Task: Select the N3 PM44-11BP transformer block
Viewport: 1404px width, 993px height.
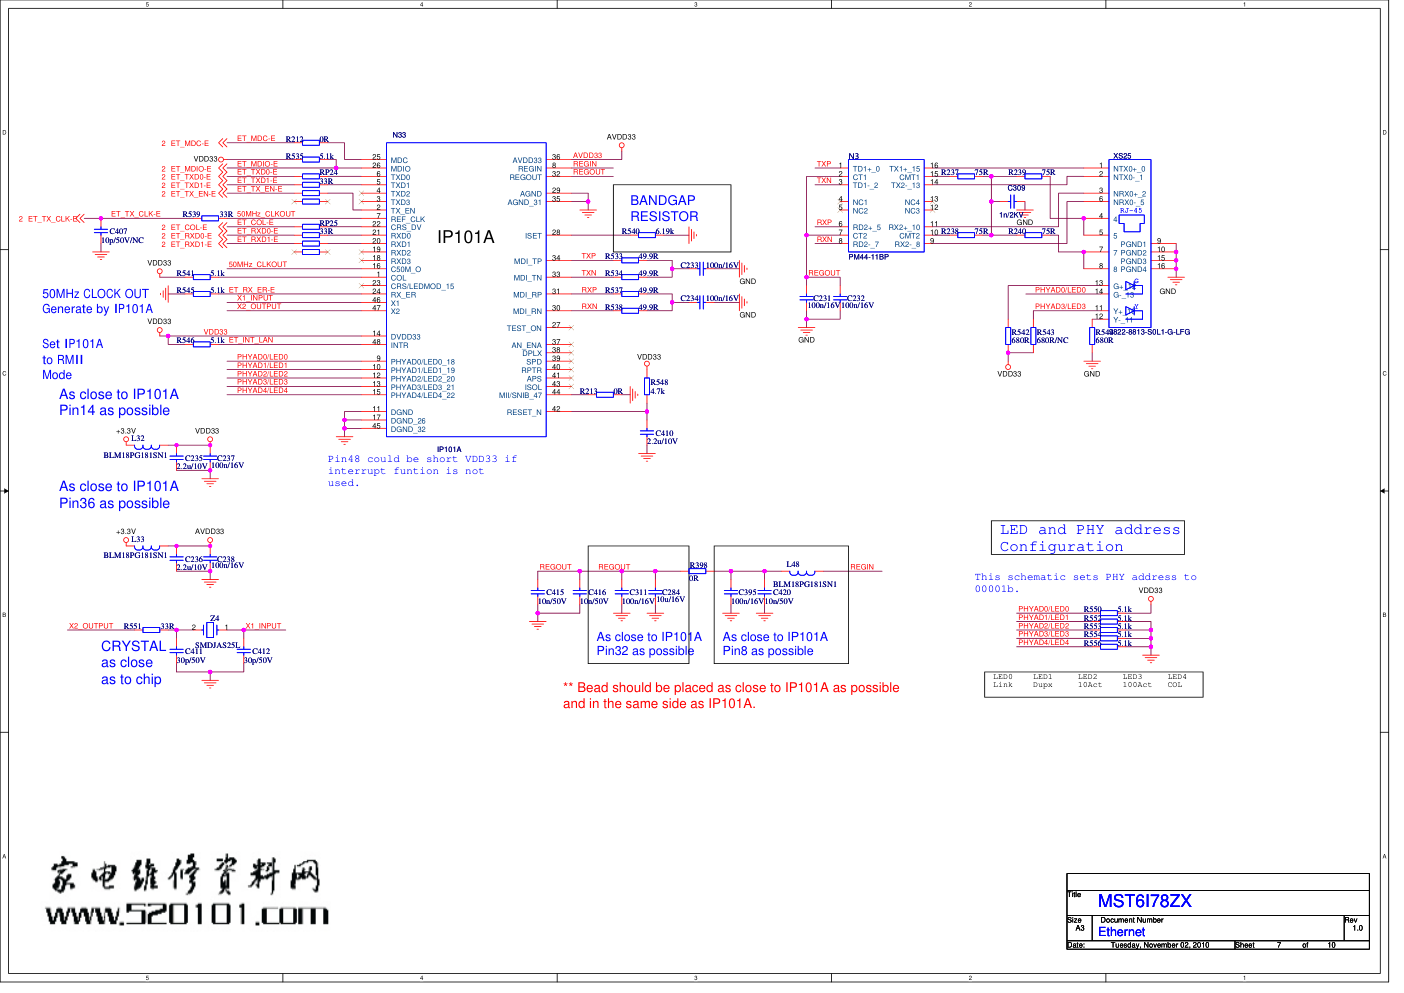Action: [x=885, y=206]
